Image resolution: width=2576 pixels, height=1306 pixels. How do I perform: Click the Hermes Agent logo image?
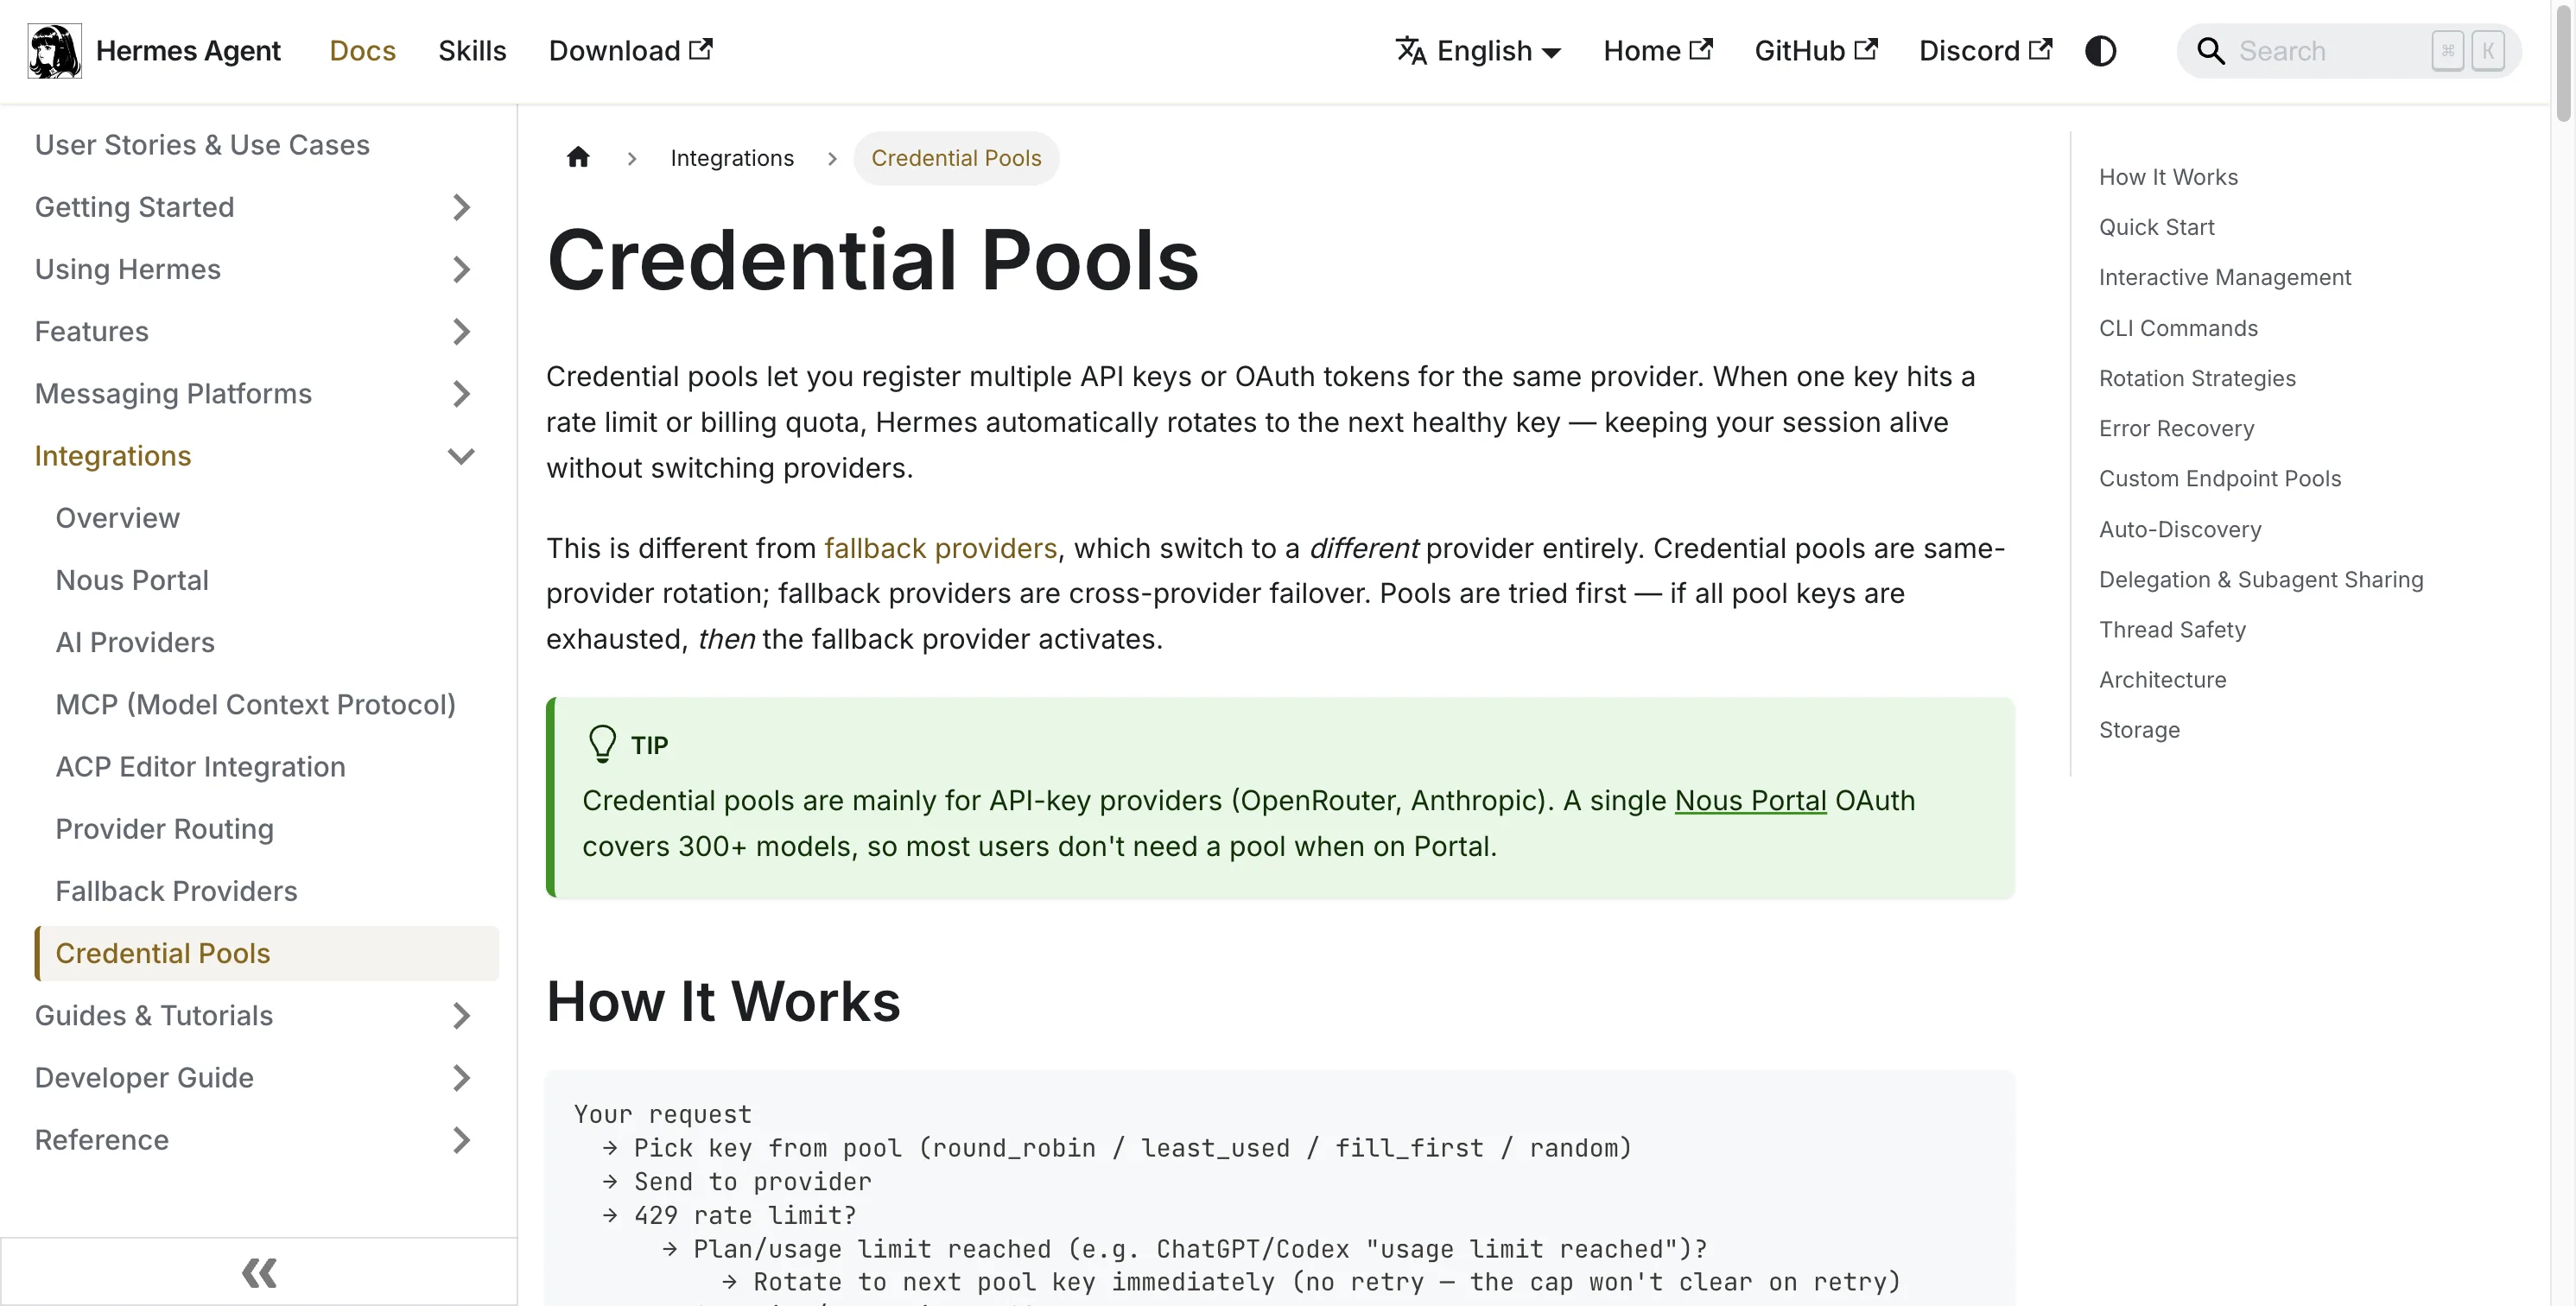coord(54,51)
